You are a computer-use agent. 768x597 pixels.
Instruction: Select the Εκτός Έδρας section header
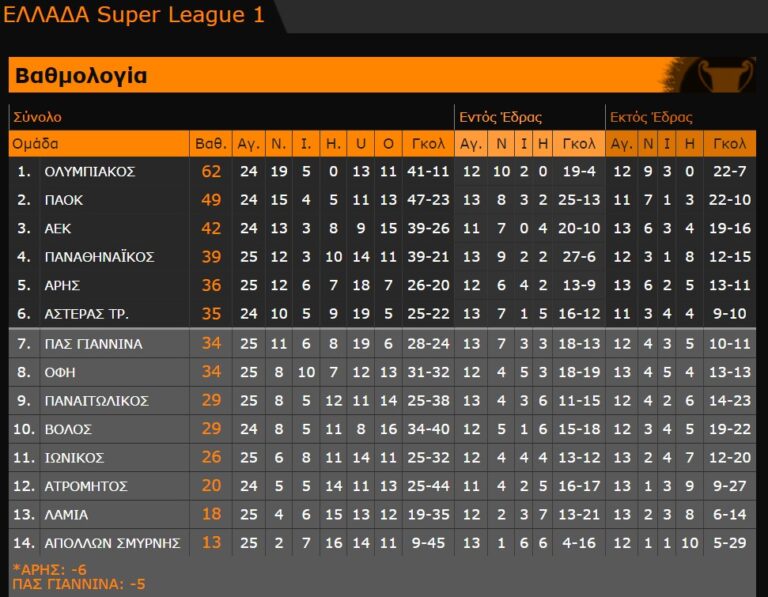(x=651, y=117)
